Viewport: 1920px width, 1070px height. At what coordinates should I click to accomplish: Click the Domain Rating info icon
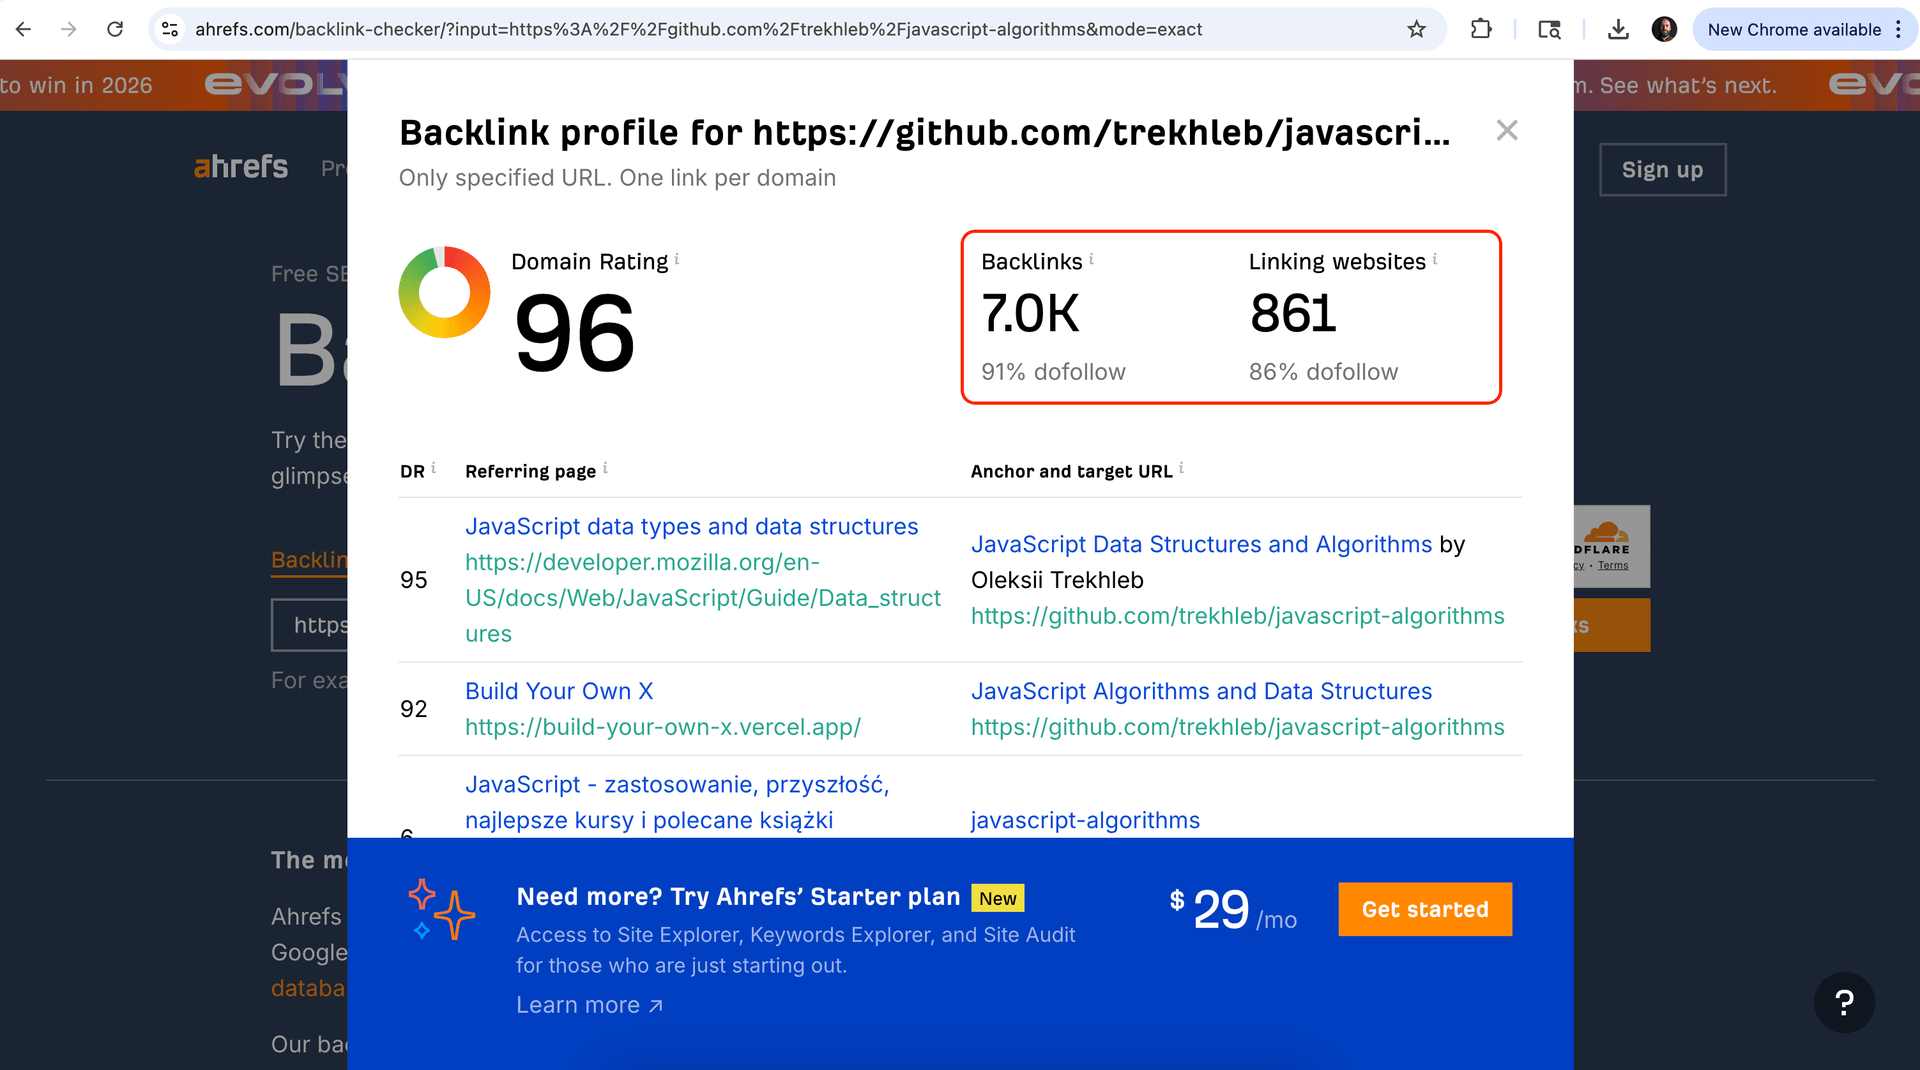point(677,259)
